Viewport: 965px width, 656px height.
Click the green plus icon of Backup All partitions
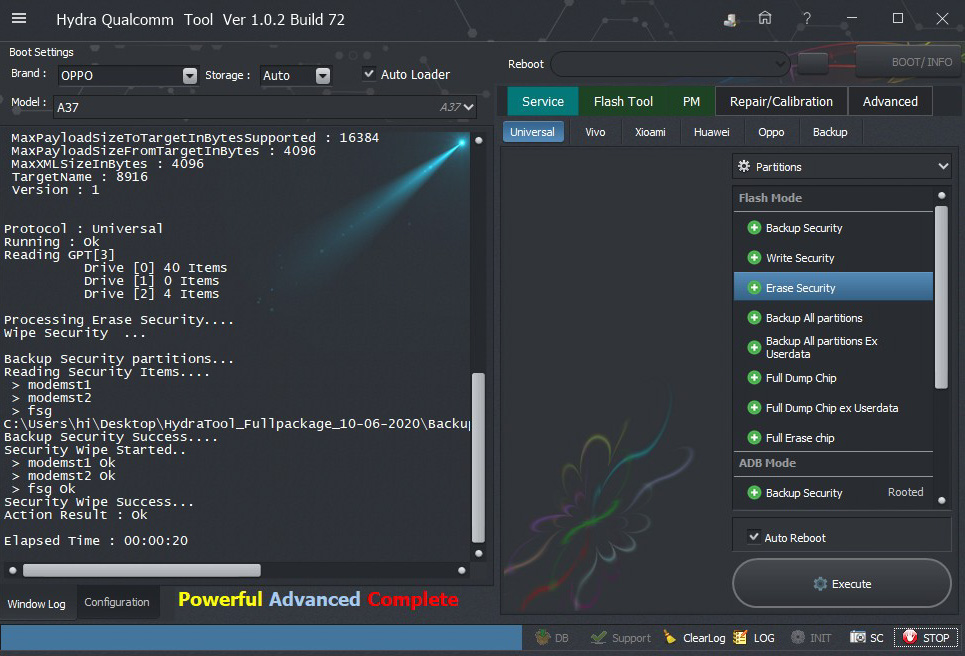(x=754, y=318)
